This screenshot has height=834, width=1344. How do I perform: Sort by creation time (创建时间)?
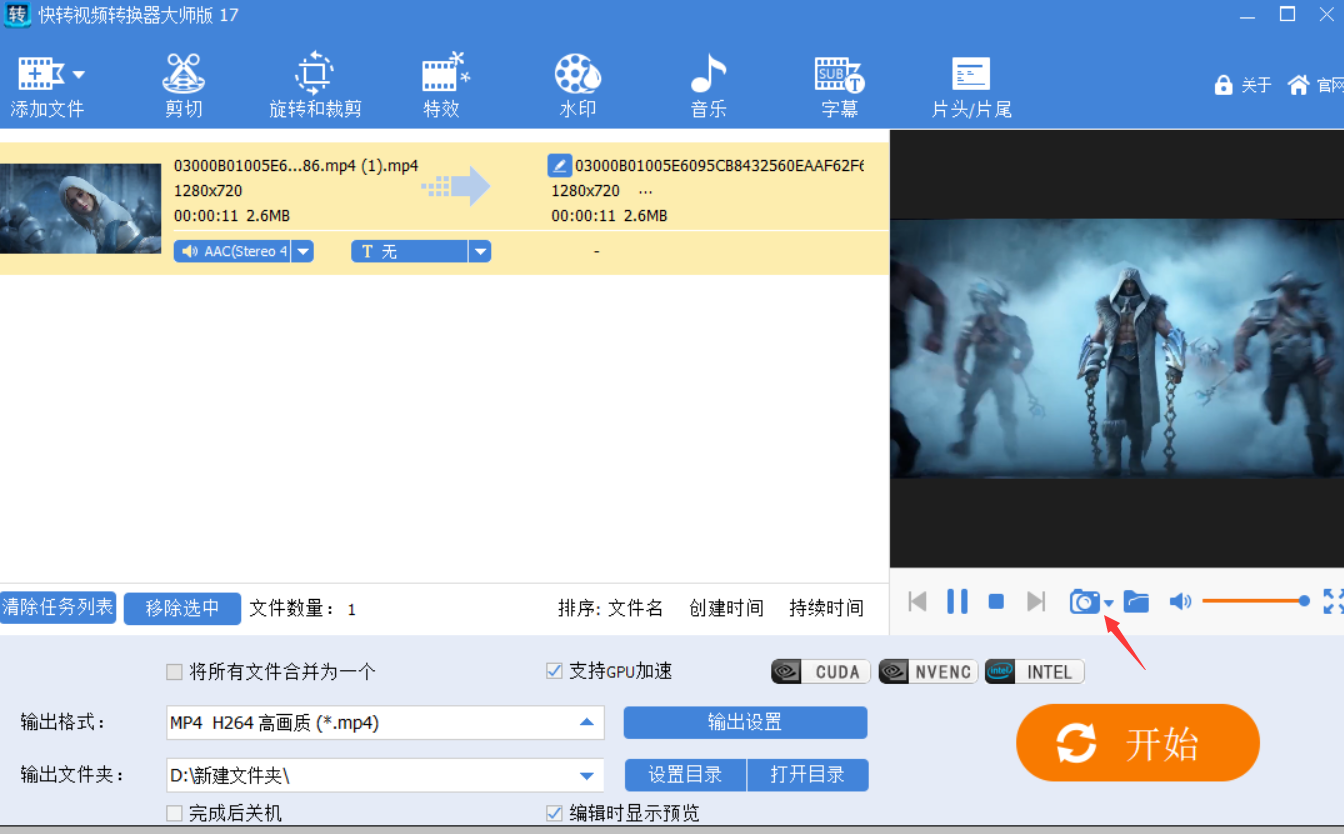pos(726,608)
